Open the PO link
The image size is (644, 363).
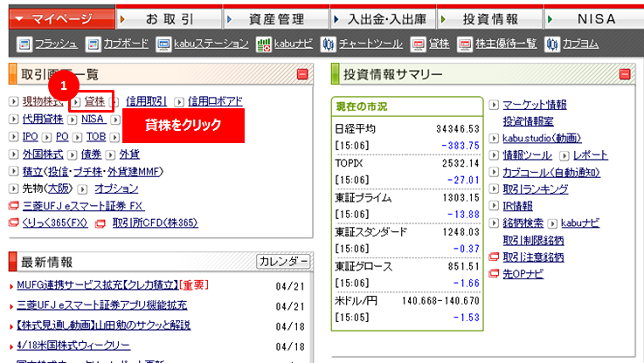[x=62, y=136]
